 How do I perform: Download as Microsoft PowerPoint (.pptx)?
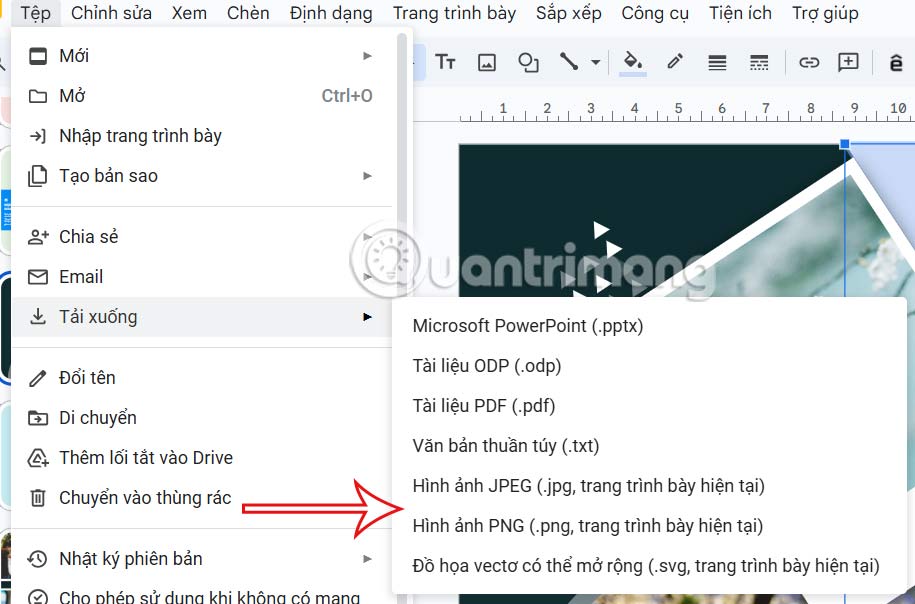click(530, 325)
